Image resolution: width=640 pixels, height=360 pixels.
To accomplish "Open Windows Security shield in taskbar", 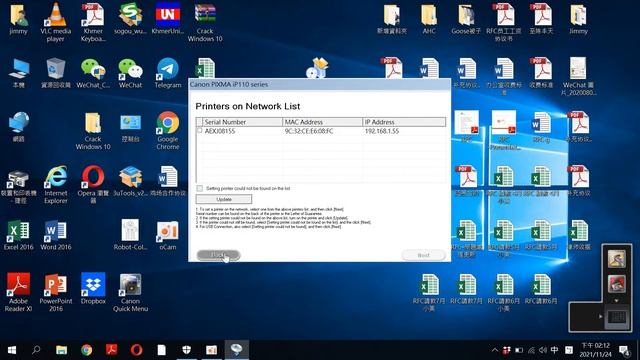I will (187, 350).
